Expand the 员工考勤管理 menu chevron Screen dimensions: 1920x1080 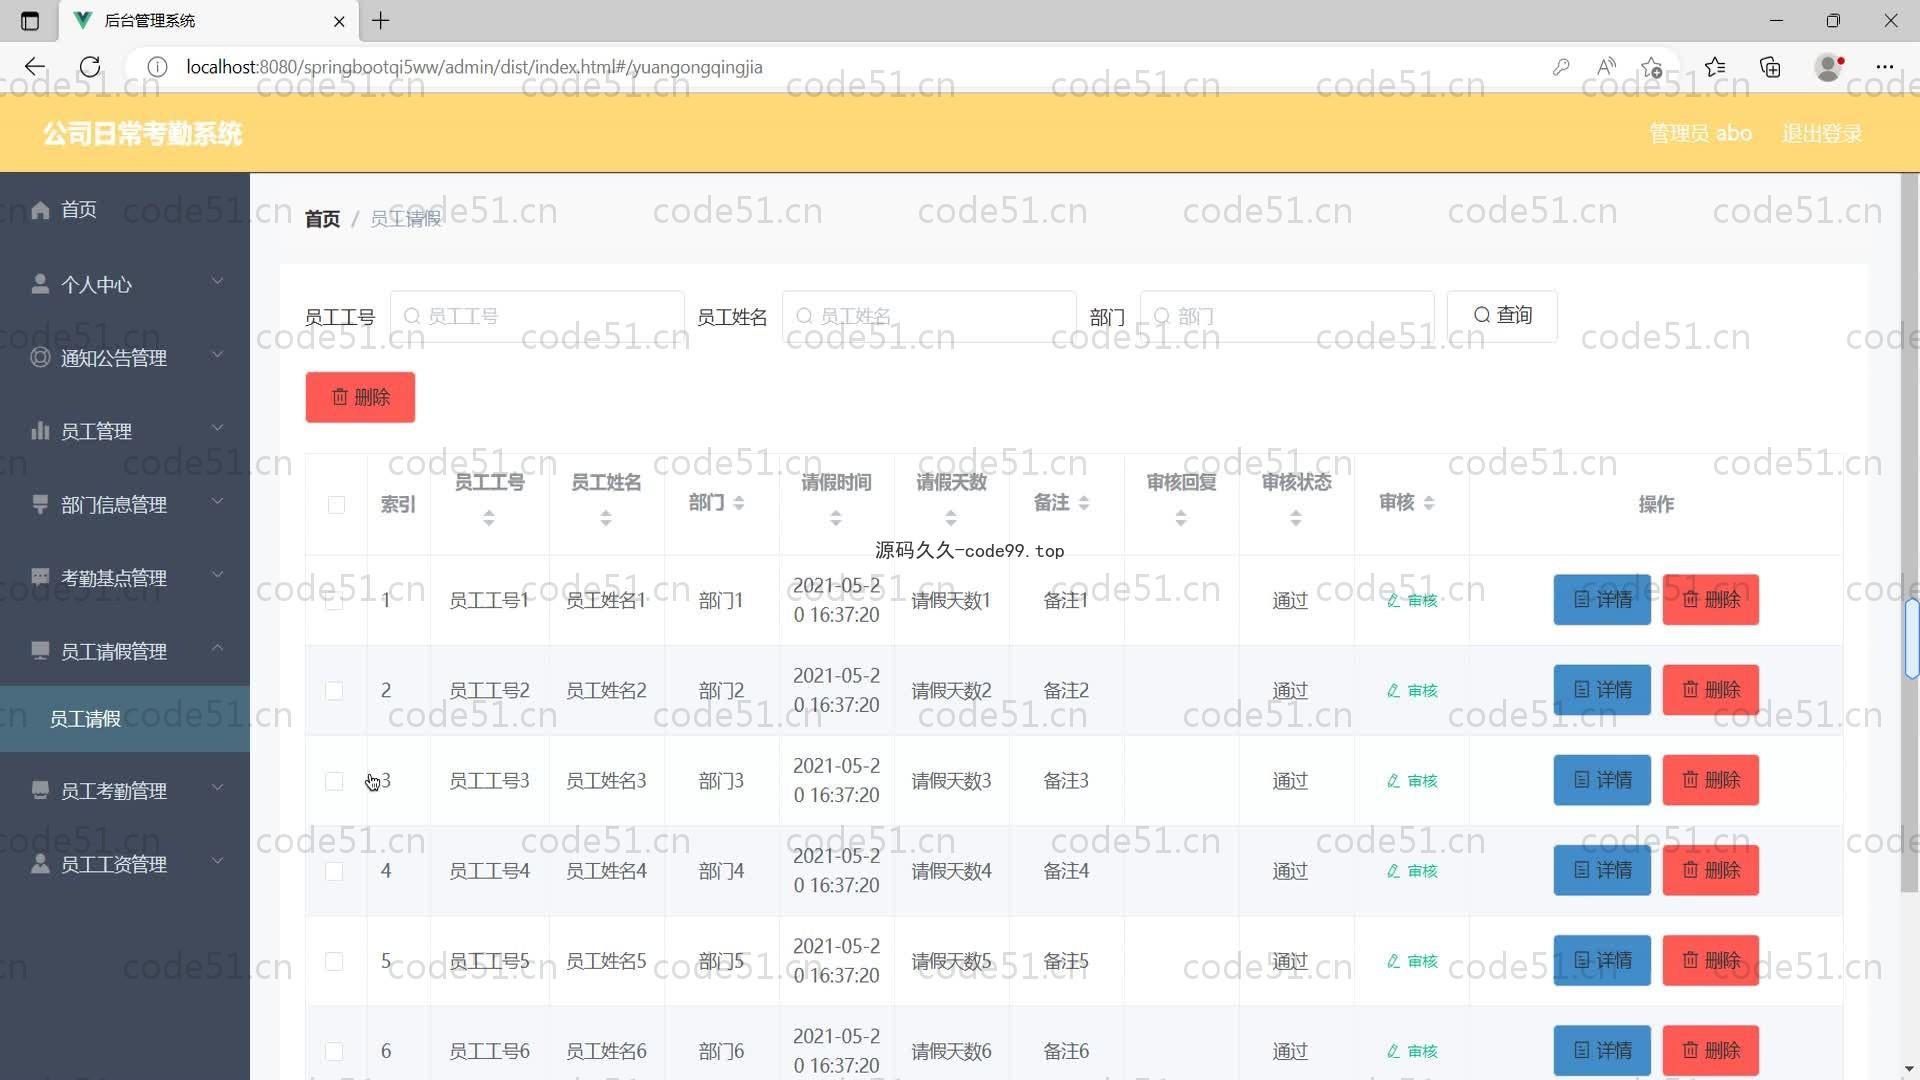(x=217, y=788)
